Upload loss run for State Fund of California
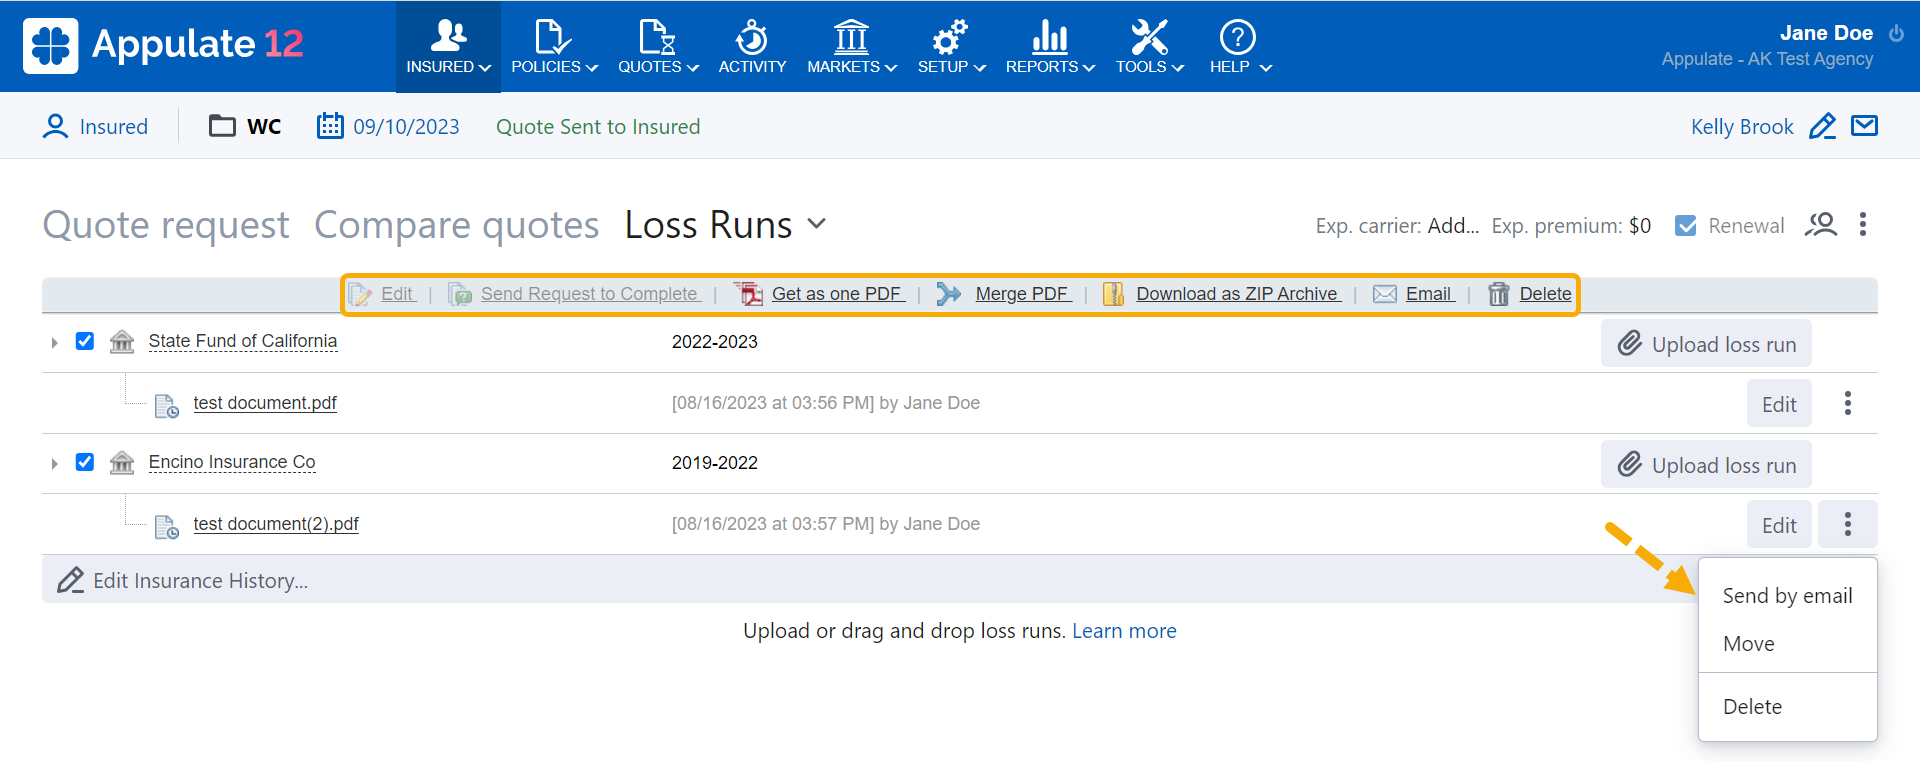The height and width of the screenshot is (761, 1920). (x=1706, y=344)
